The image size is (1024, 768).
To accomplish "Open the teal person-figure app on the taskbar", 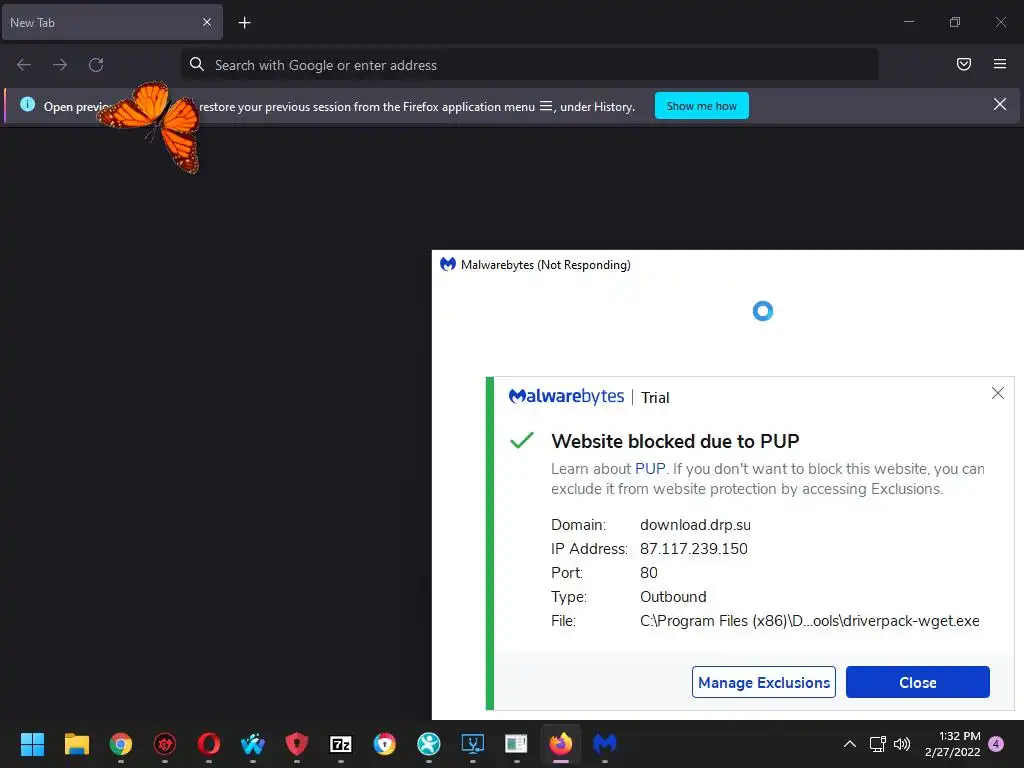I will pyautogui.click(x=429, y=744).
